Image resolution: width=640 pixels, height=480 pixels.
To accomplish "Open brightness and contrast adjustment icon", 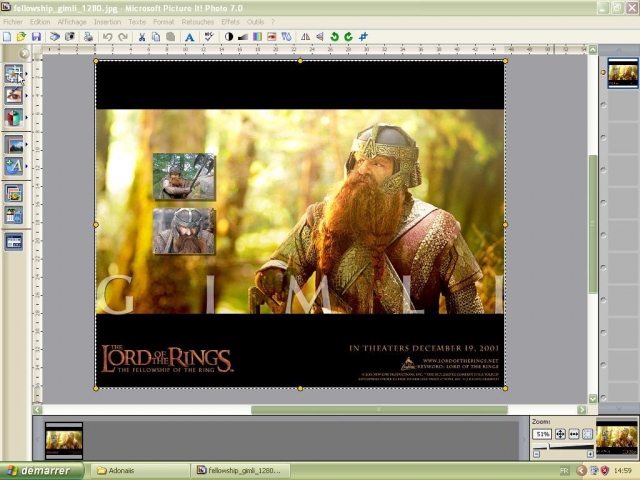I will pos(229,37).
